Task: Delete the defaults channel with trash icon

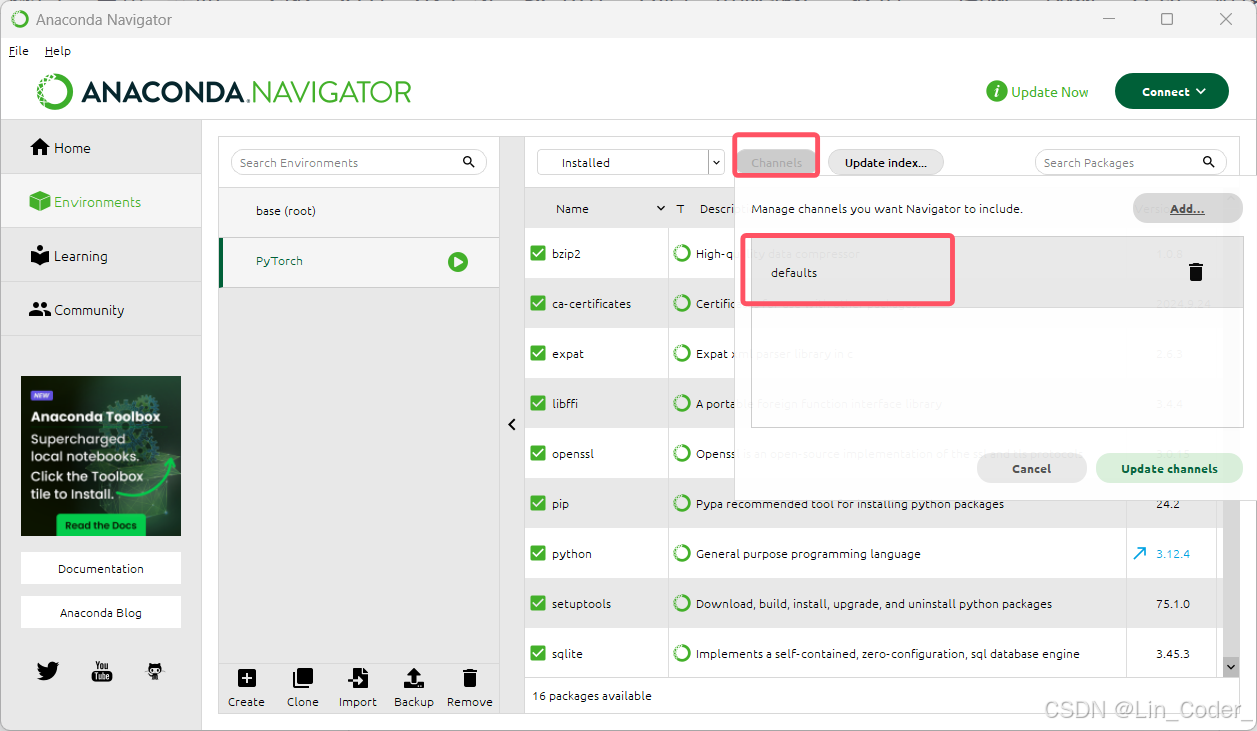Action: click(1195, 272)
